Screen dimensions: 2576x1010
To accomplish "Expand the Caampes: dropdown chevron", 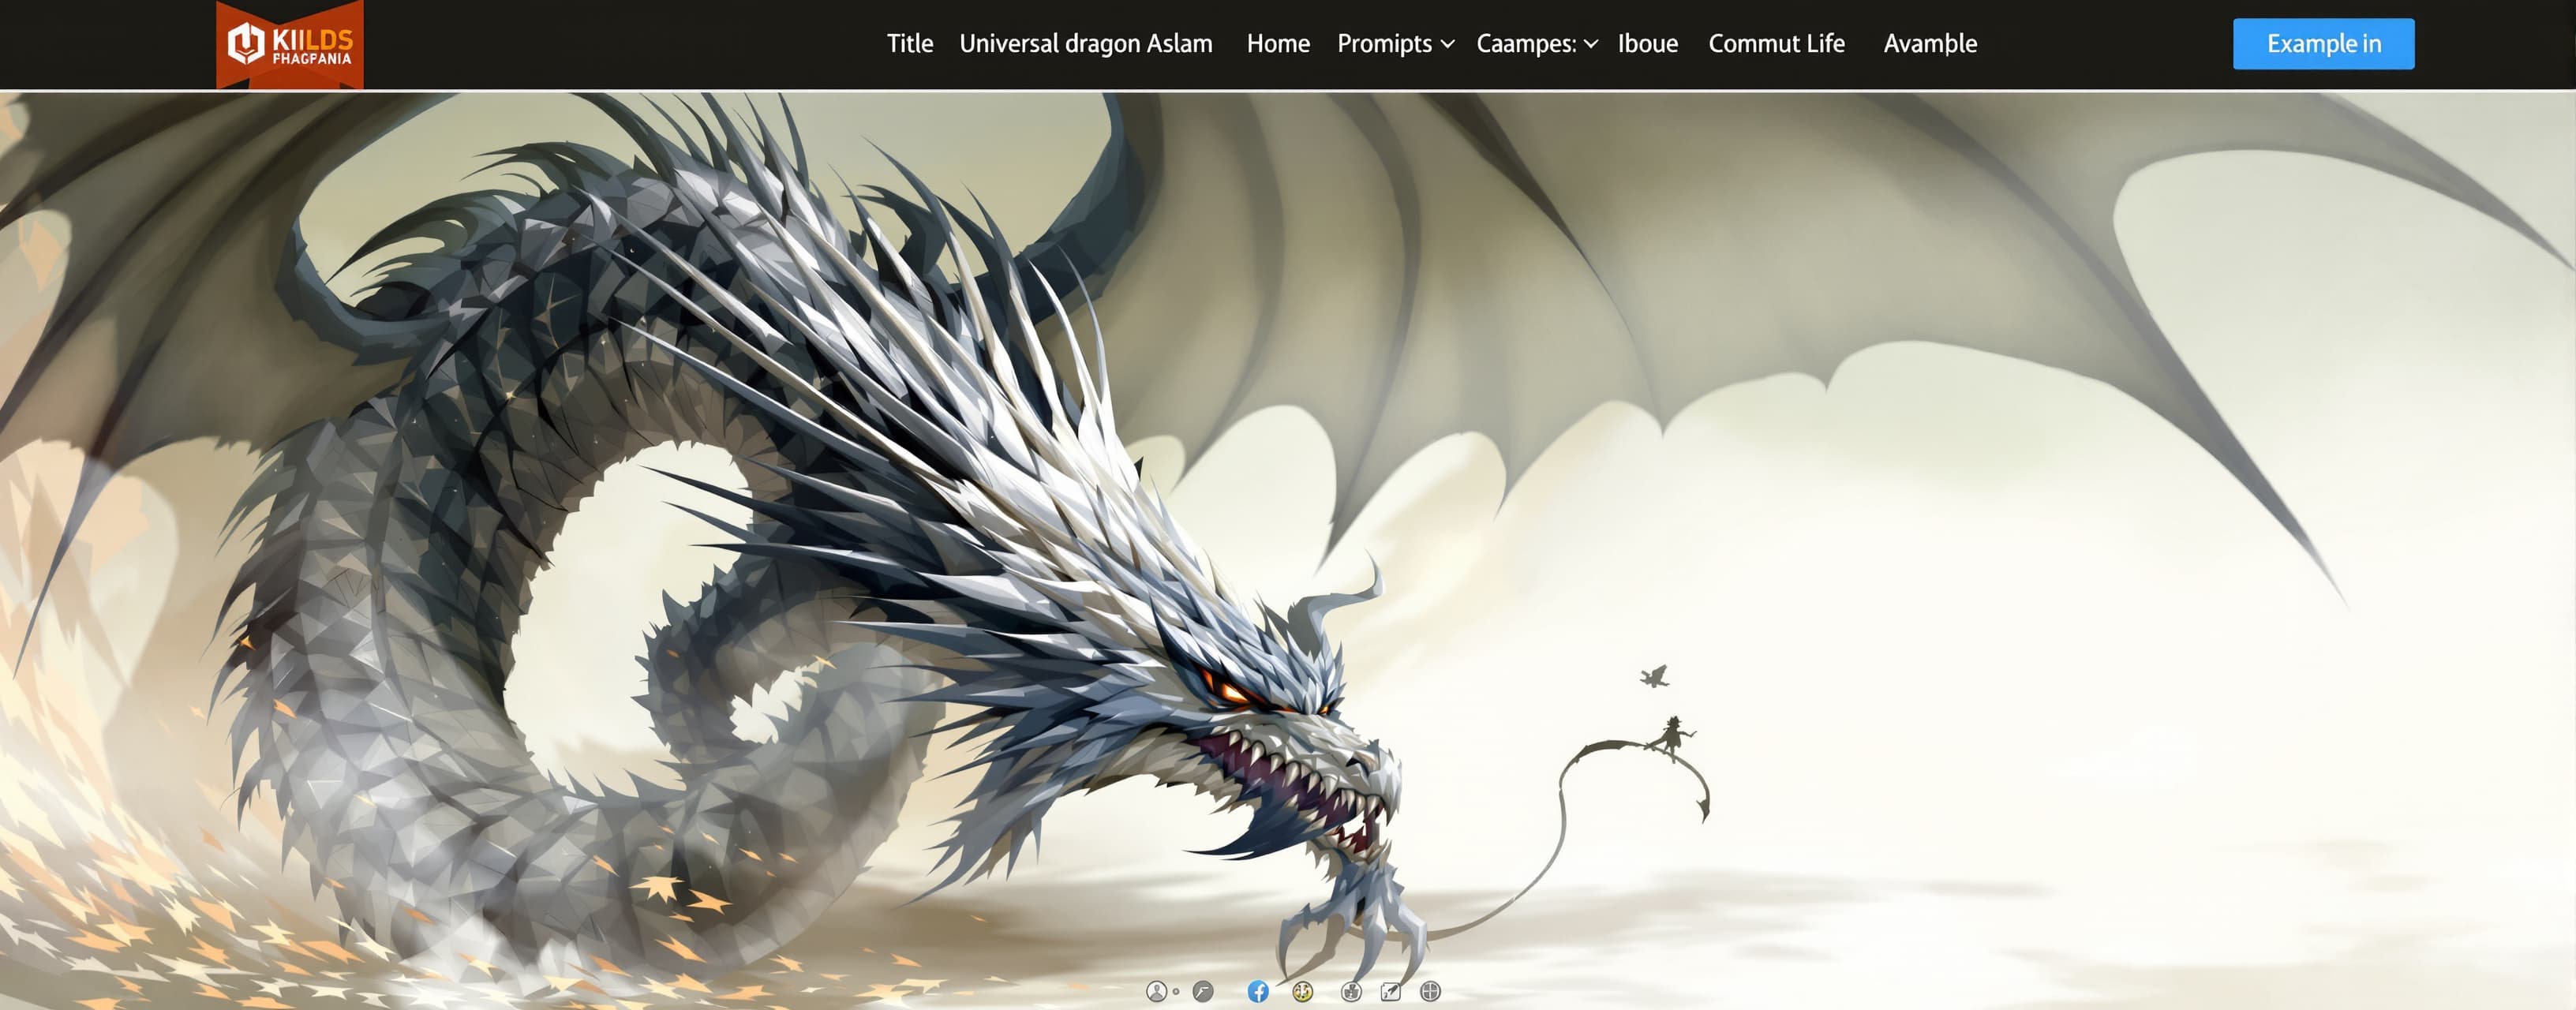I will [1591, 45].
